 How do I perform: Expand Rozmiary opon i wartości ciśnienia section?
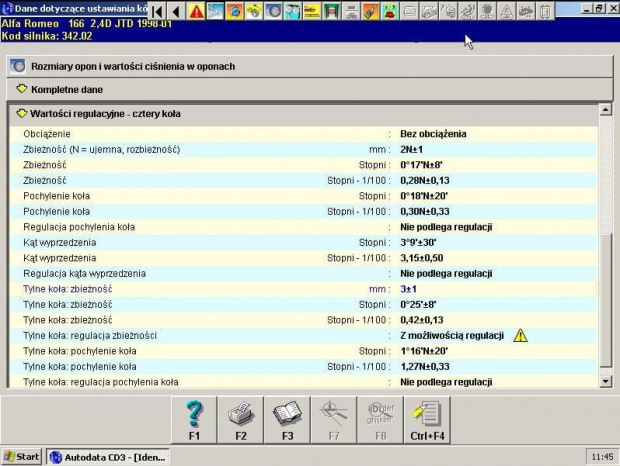(310, 66)
